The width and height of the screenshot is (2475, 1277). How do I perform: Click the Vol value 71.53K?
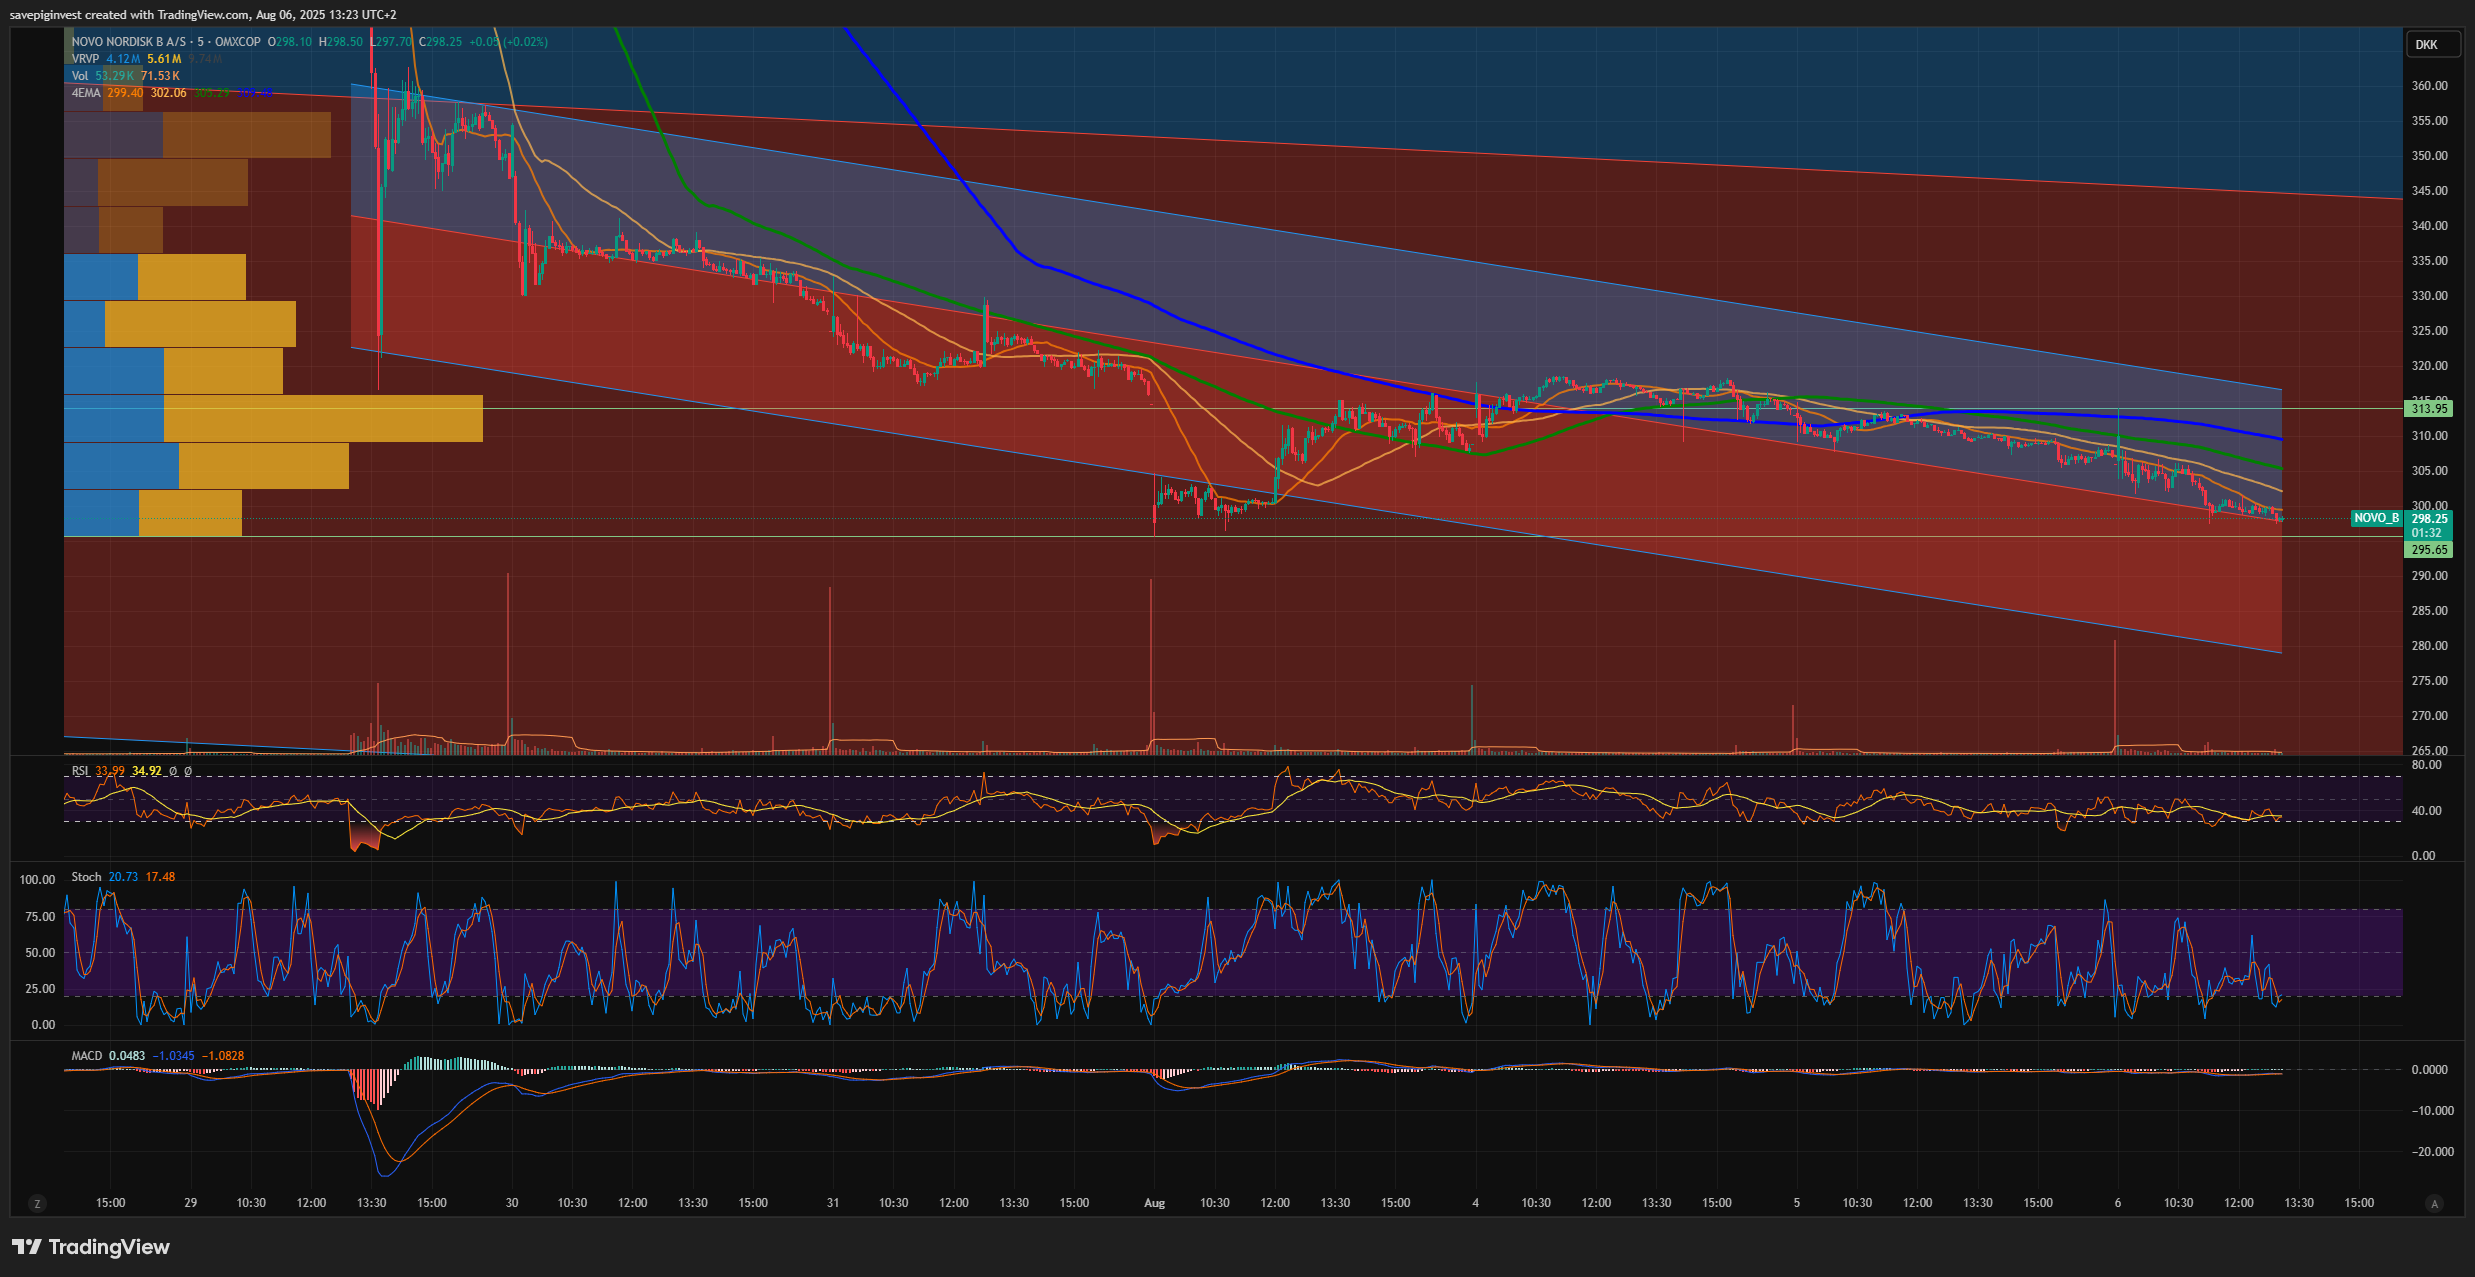pyautogui.click(x=160, y=76)
